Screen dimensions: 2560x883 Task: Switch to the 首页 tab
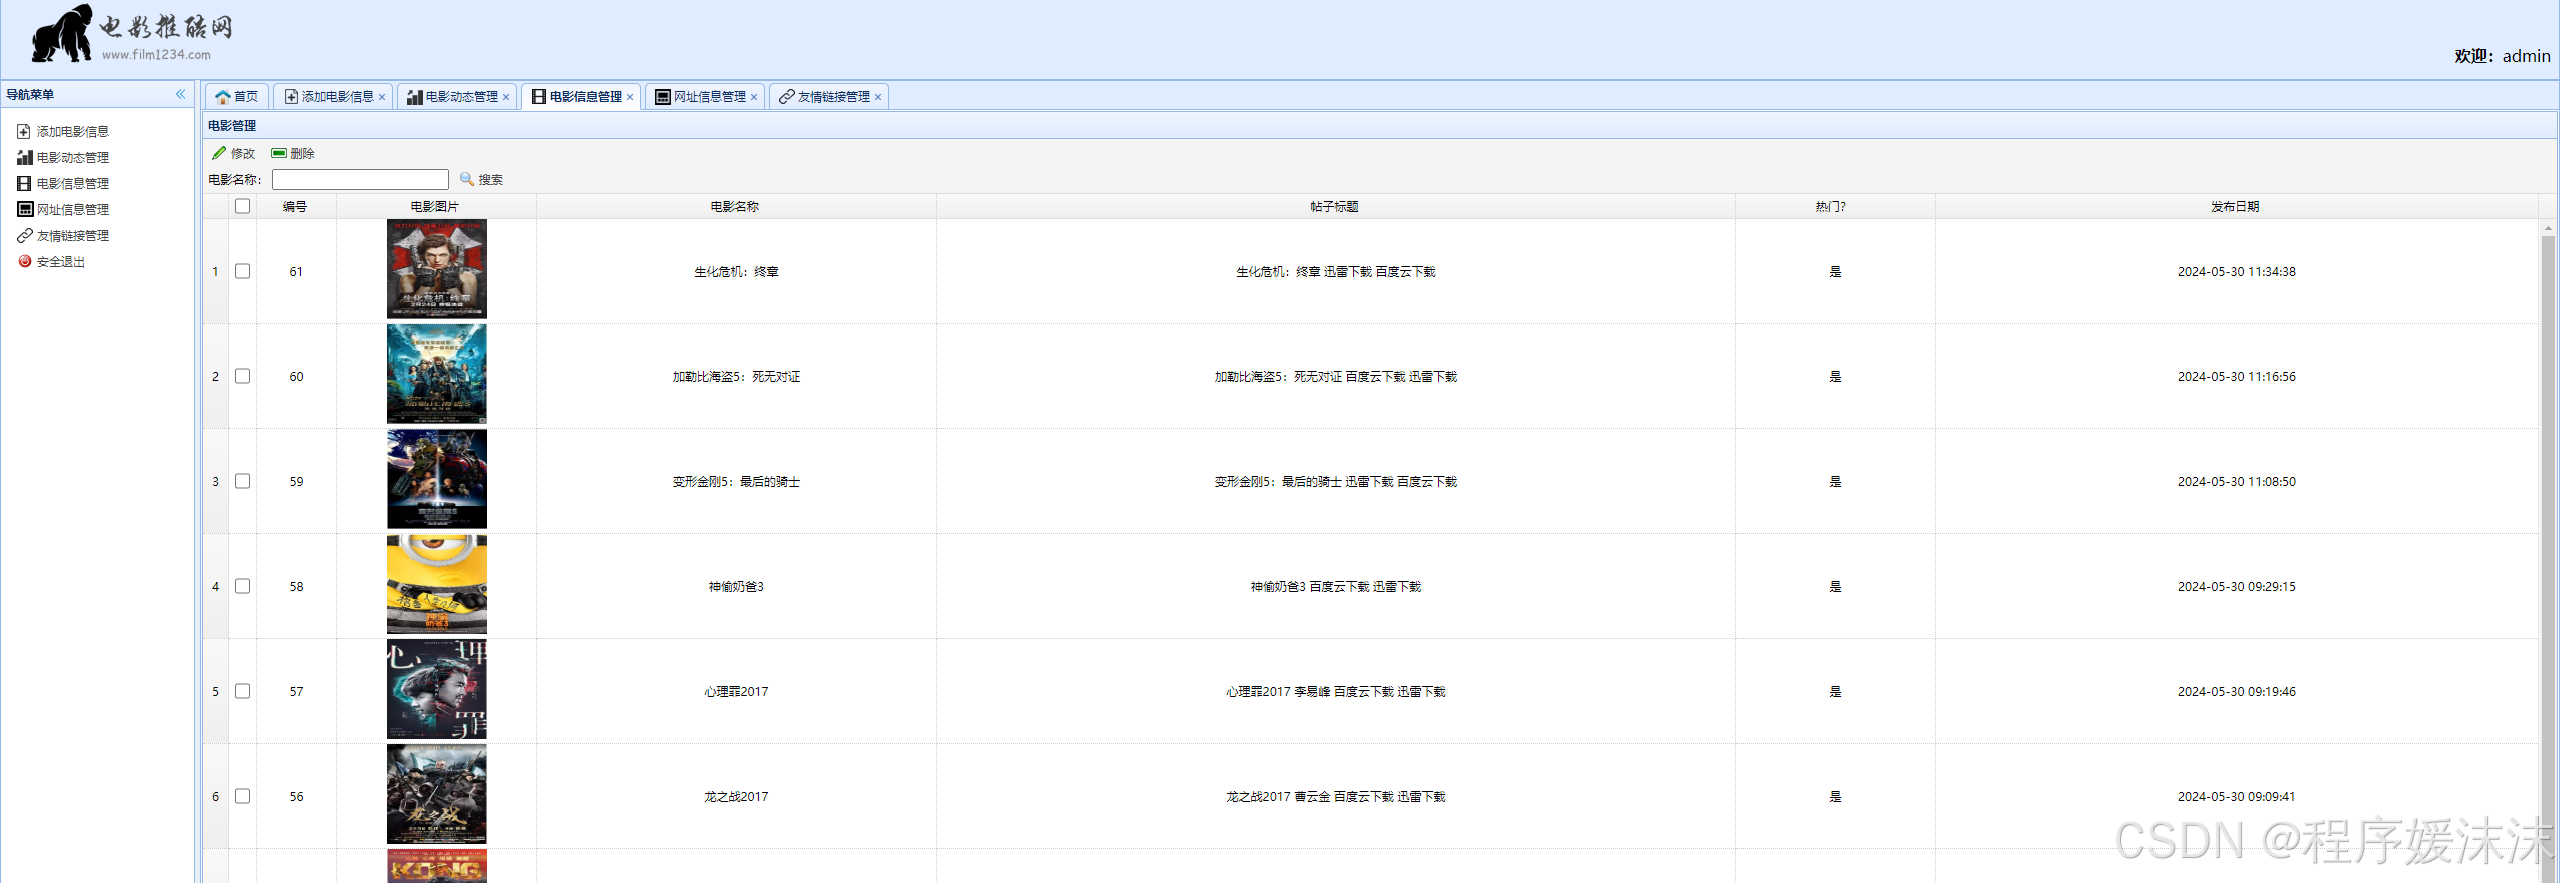coord(237,97)
